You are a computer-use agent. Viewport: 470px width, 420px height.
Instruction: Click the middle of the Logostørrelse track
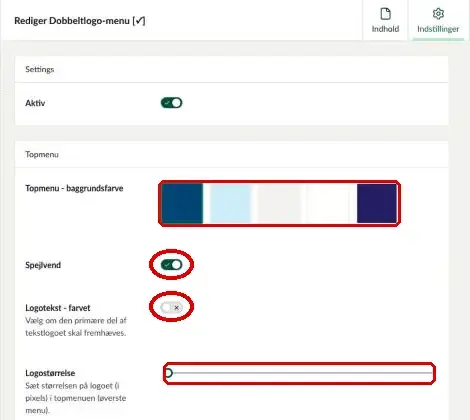tap(299, 373)
